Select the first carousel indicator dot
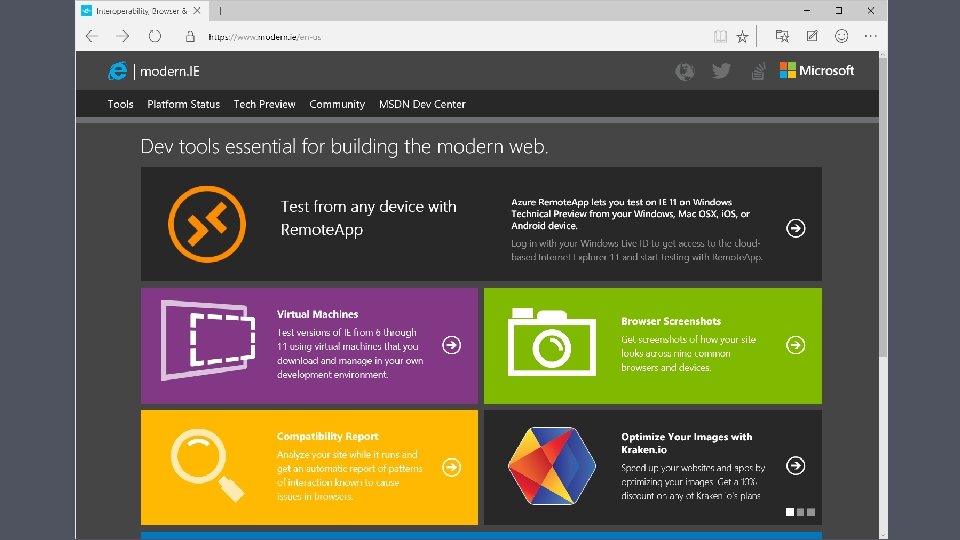 pyautogui.click(x=790, y=512)
